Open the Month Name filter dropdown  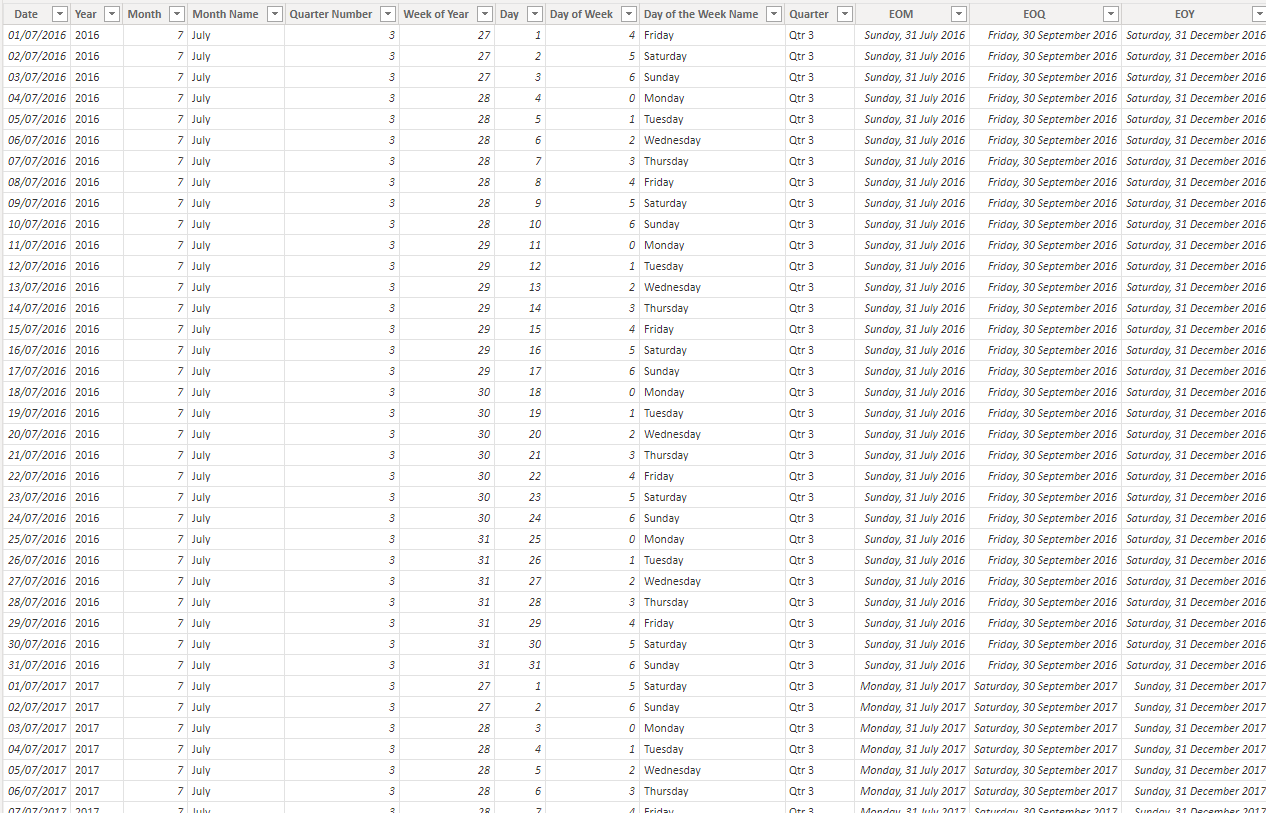click(273, 14)
